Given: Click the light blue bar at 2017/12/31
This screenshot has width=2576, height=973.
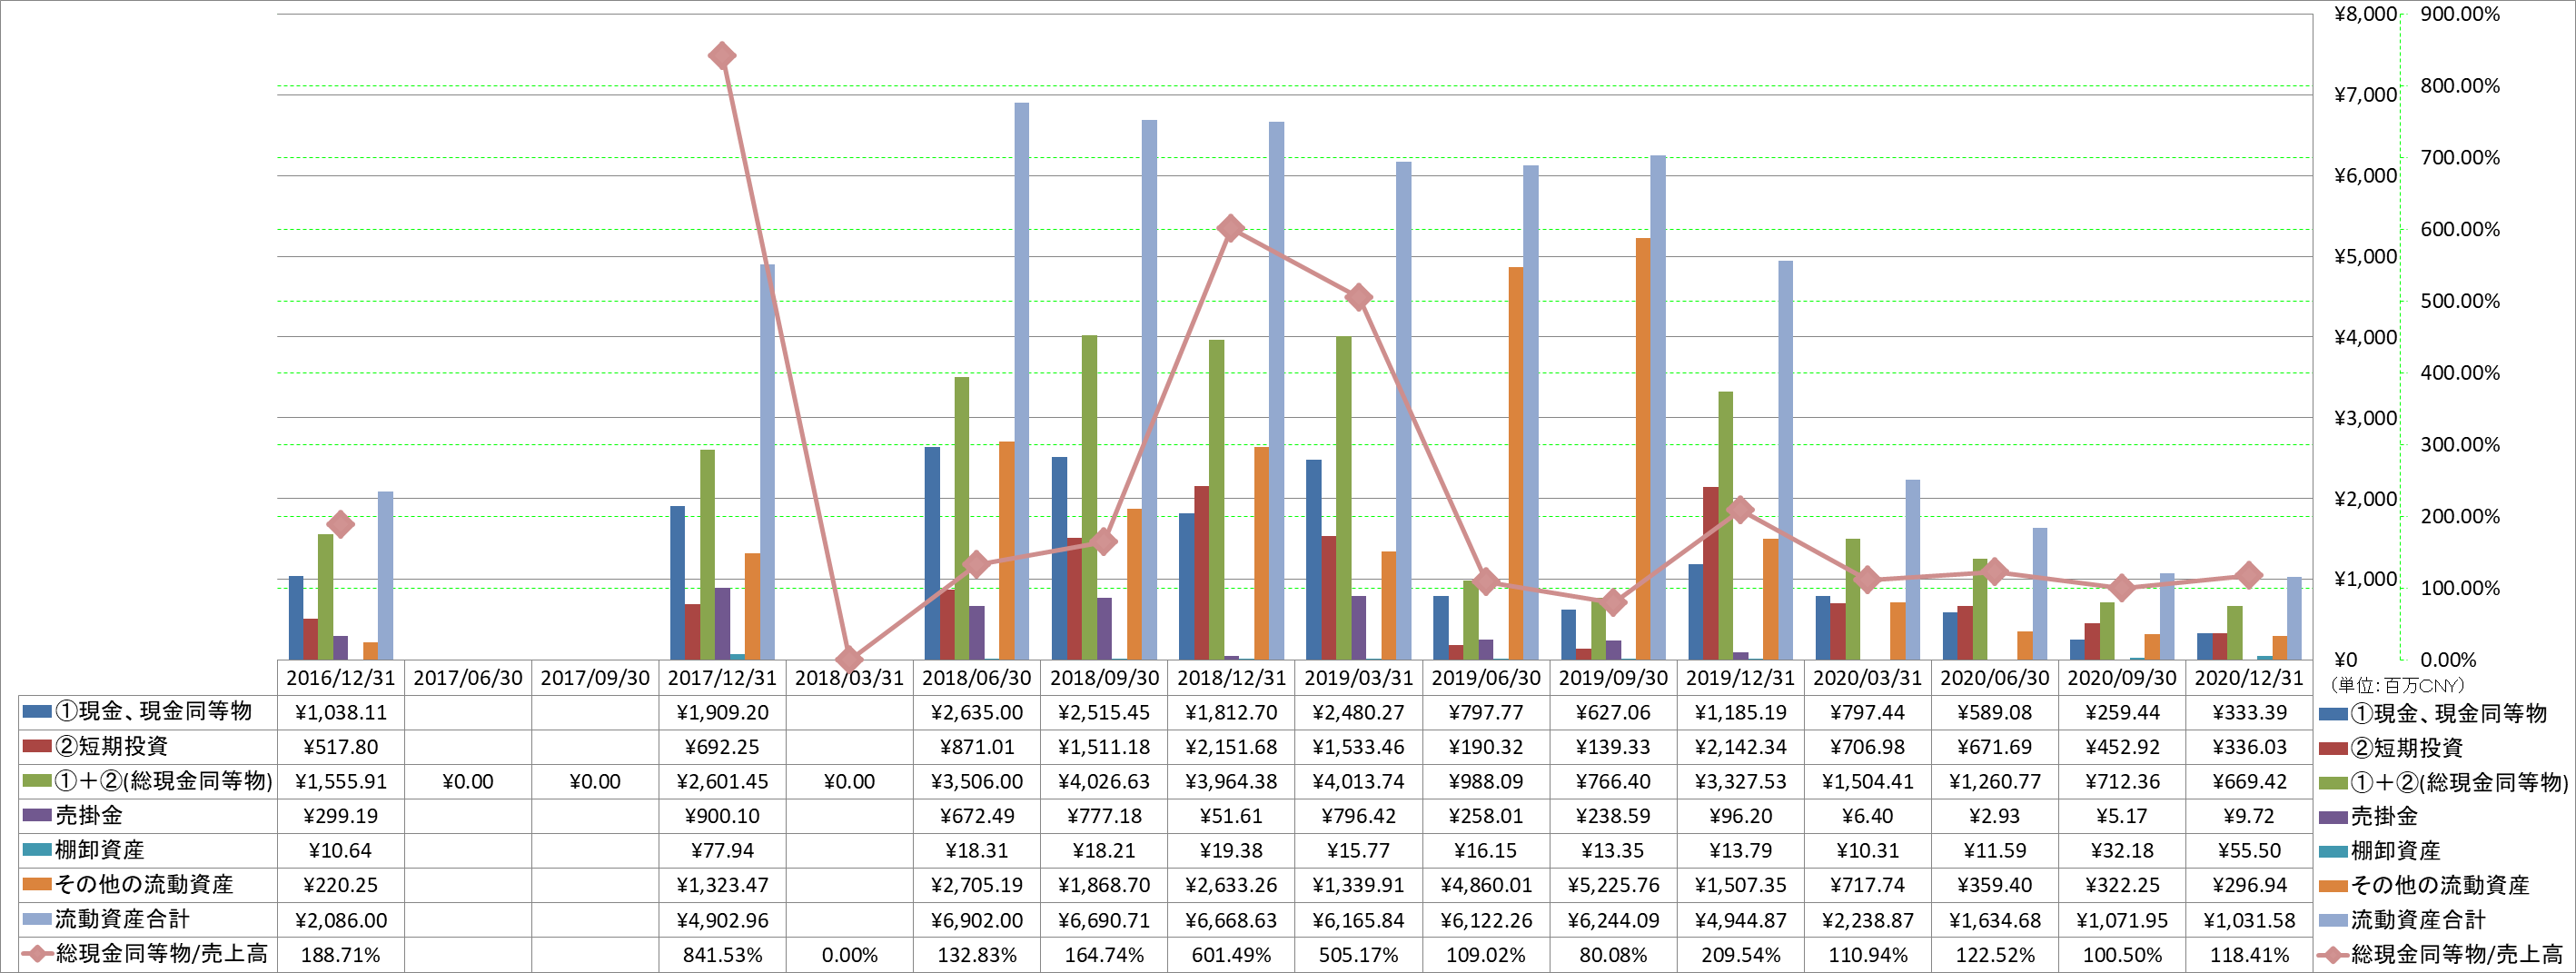Looking at the screenshot, I should [x=767, y=462].
